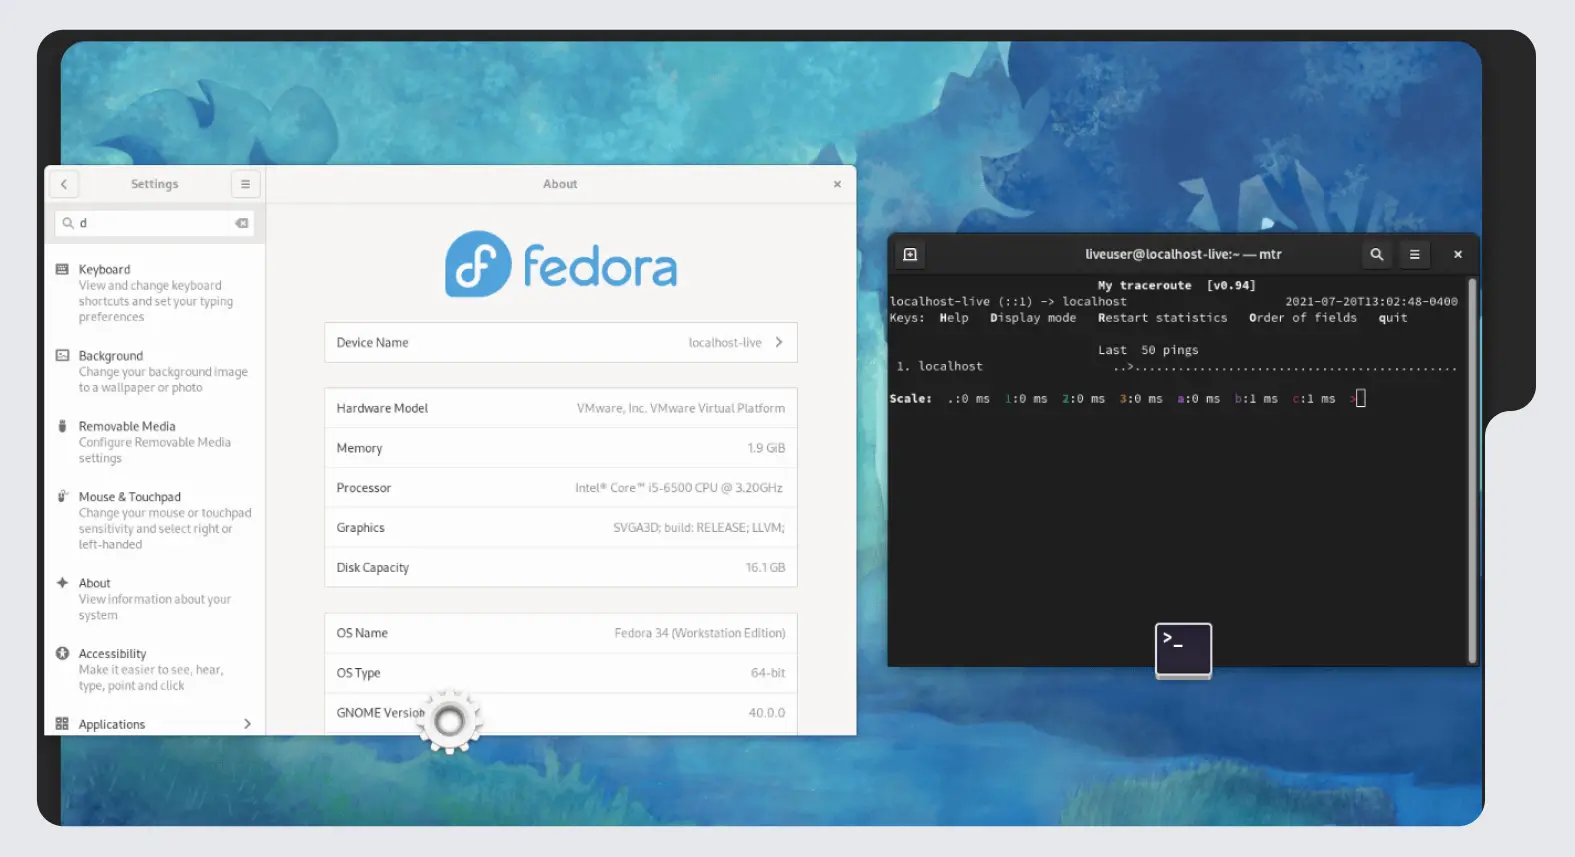Open search in the terminal window
Image resolution: width=1575 pixels, height=857 pixels.
(x=1376, y=254)
